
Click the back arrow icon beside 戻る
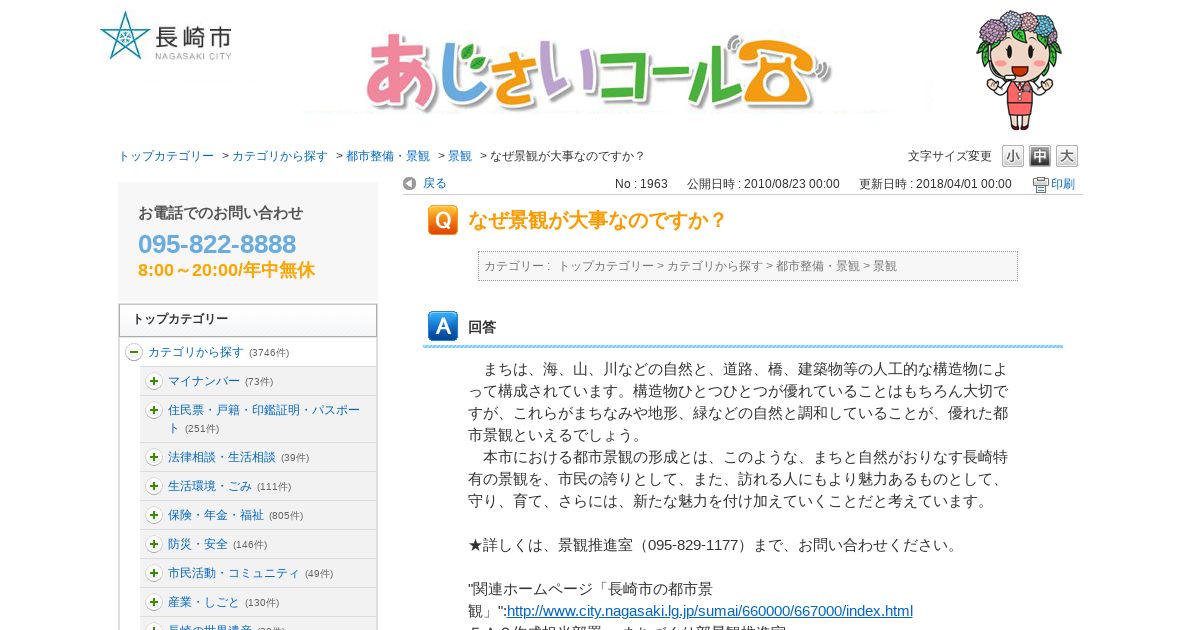pyautogui.click(x=410, y=184)
